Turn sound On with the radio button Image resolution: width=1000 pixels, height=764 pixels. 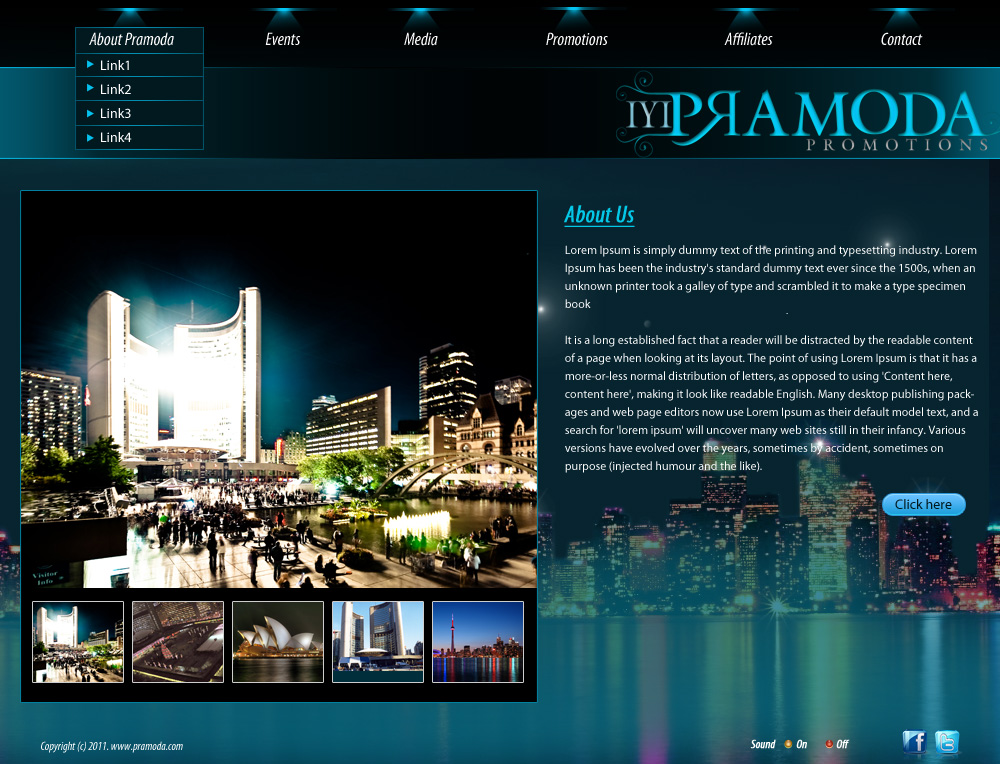tap(788, 744)
